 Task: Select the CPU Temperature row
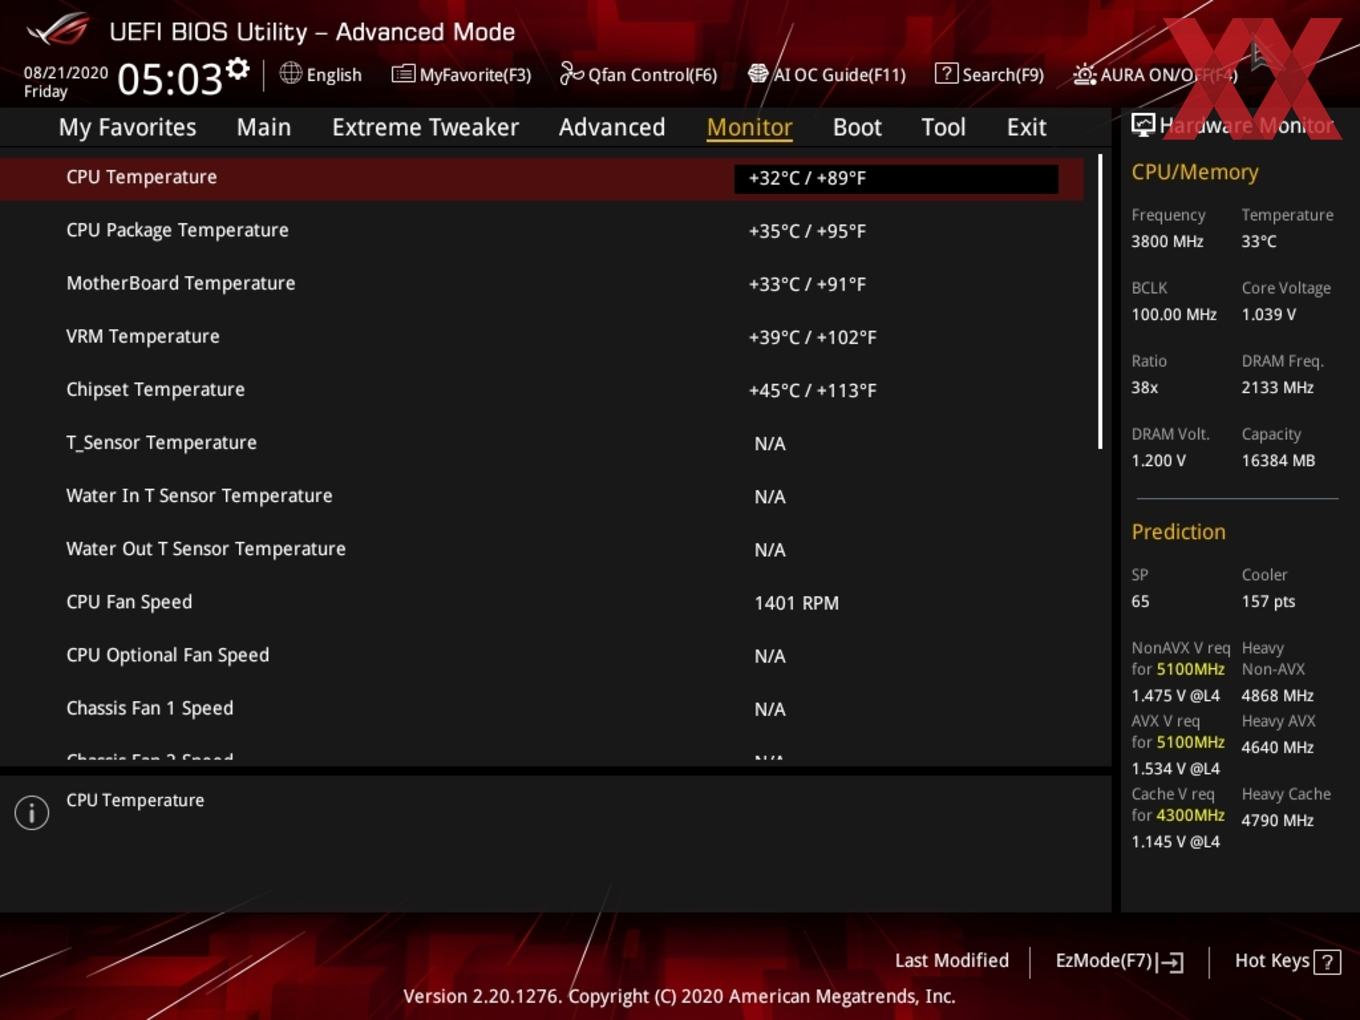[542, 177]
